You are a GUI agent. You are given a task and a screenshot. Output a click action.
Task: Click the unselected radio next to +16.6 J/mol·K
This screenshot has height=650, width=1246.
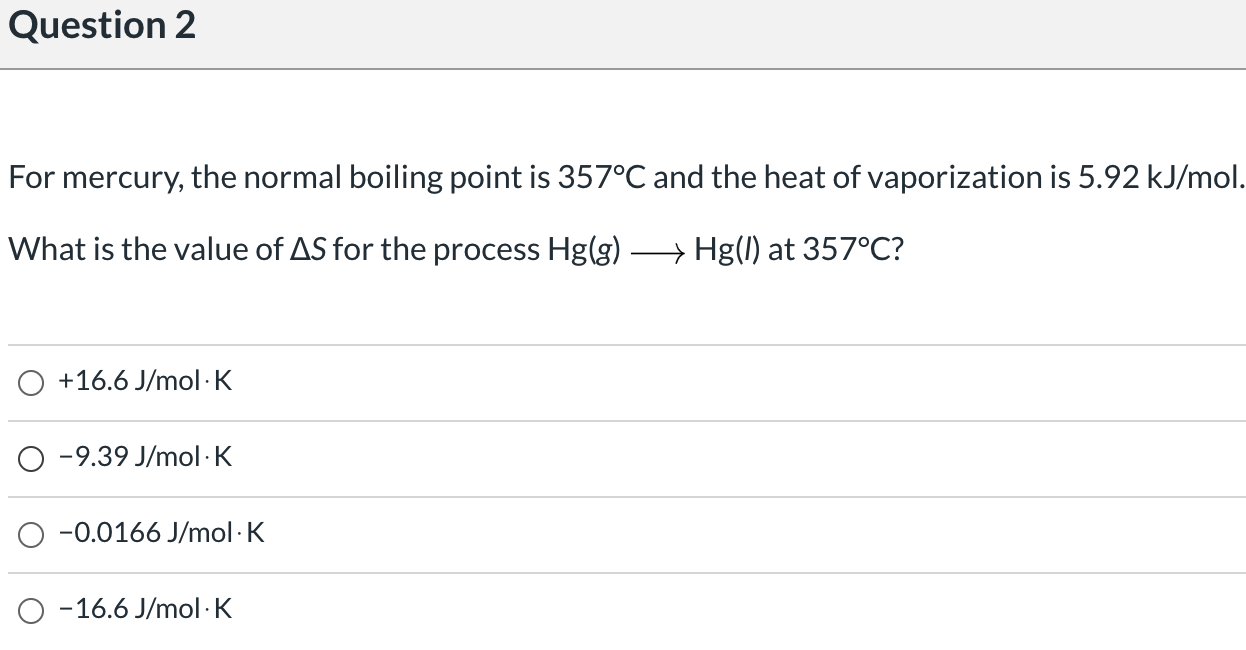coord(31,381)
